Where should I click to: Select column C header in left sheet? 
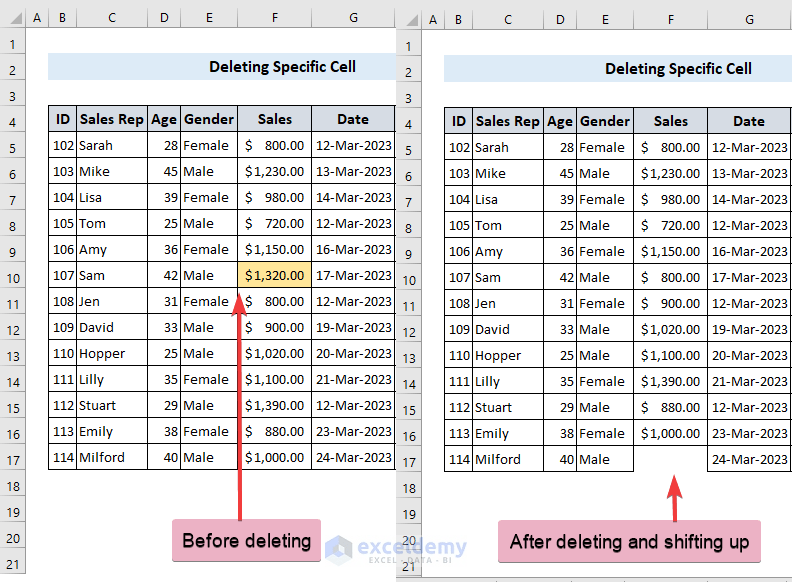coord(112,18)
